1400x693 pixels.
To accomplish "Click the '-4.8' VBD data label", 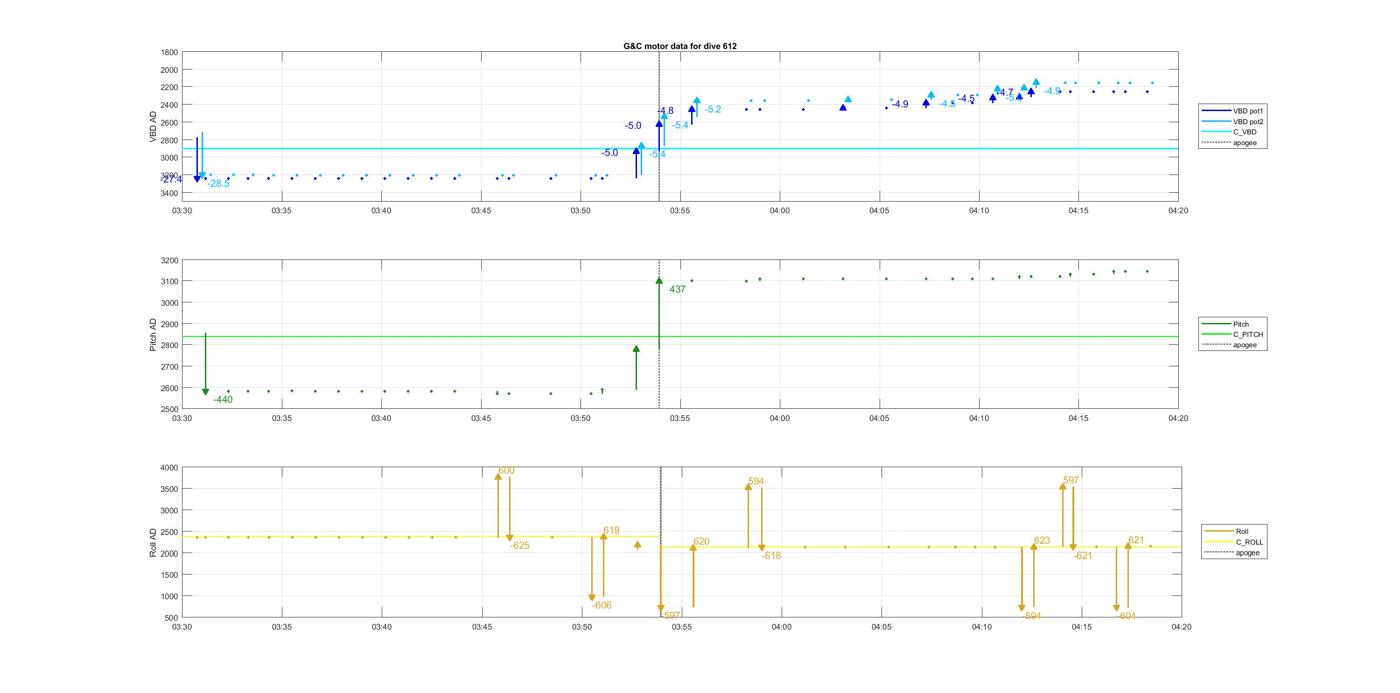I will pos(665,111).
